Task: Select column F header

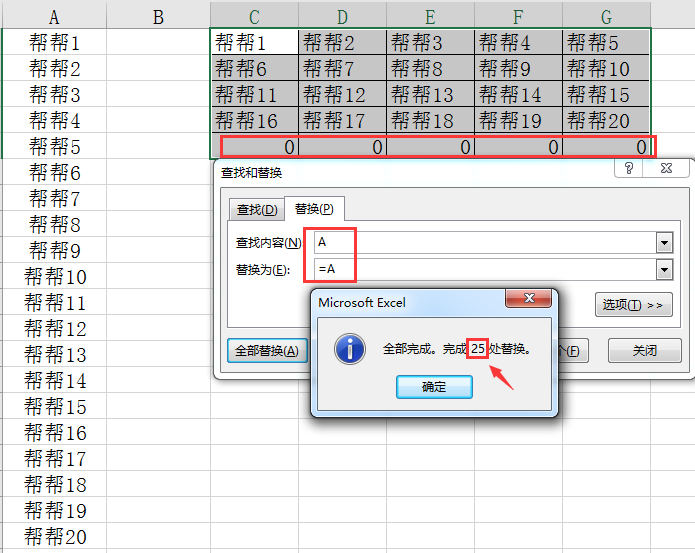Action: (x=518, y=17)
